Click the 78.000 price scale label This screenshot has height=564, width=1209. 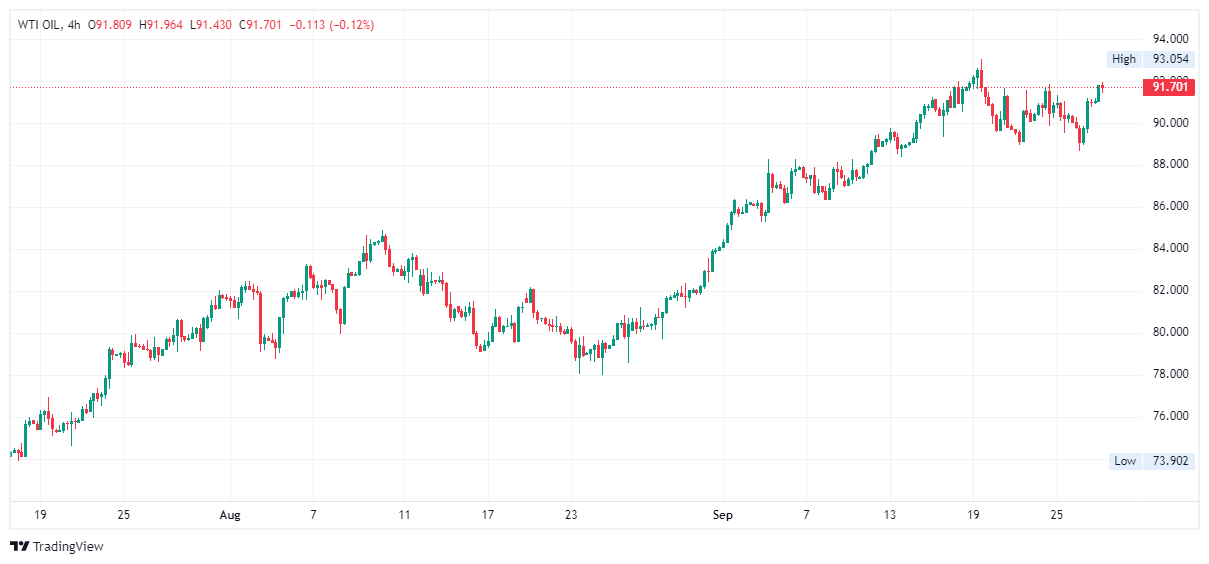point(1170,374)
